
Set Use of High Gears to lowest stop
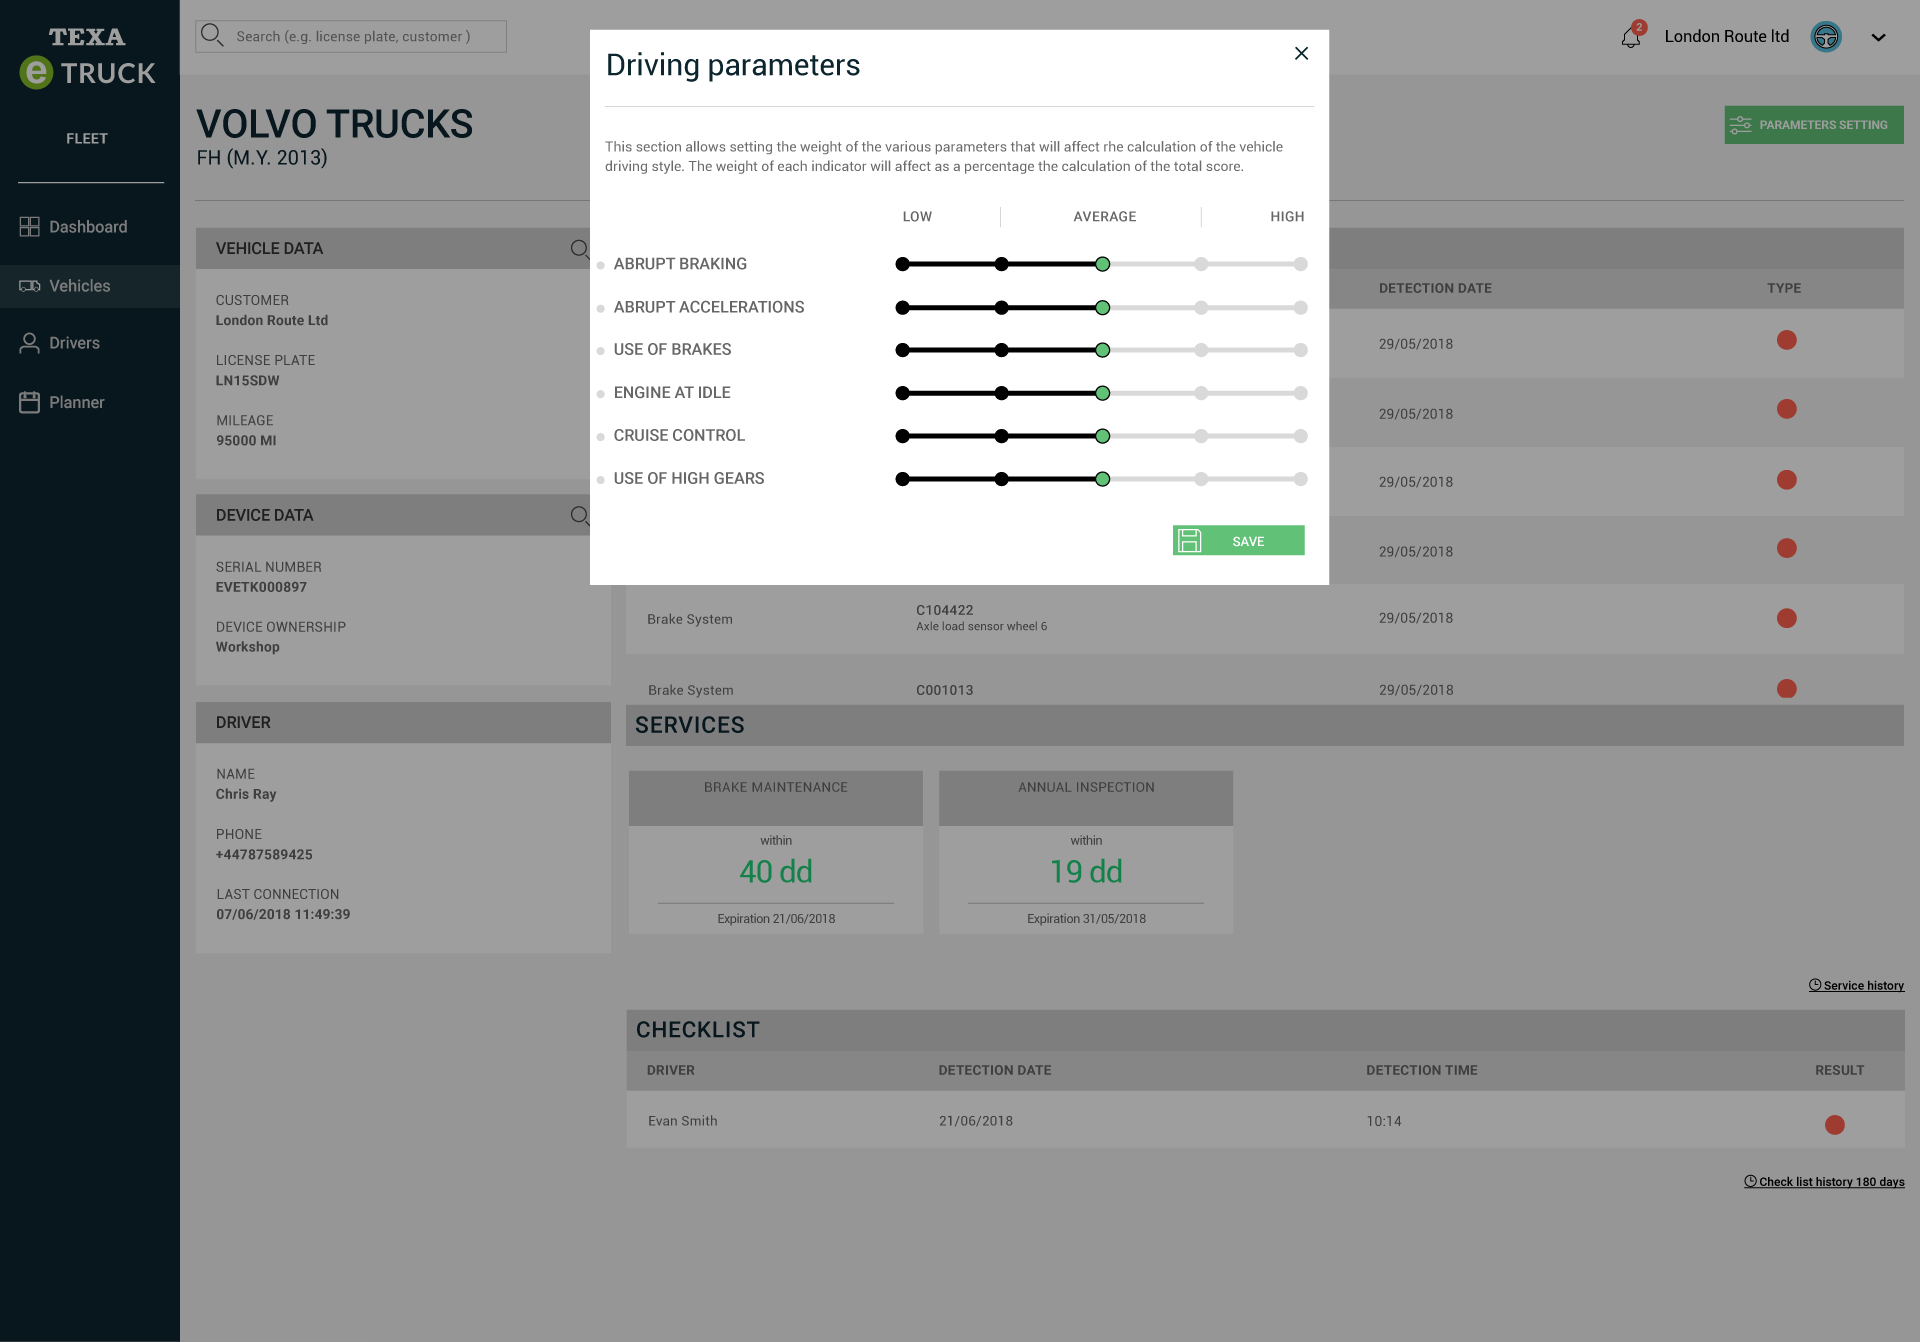click(x=903, y=479)
